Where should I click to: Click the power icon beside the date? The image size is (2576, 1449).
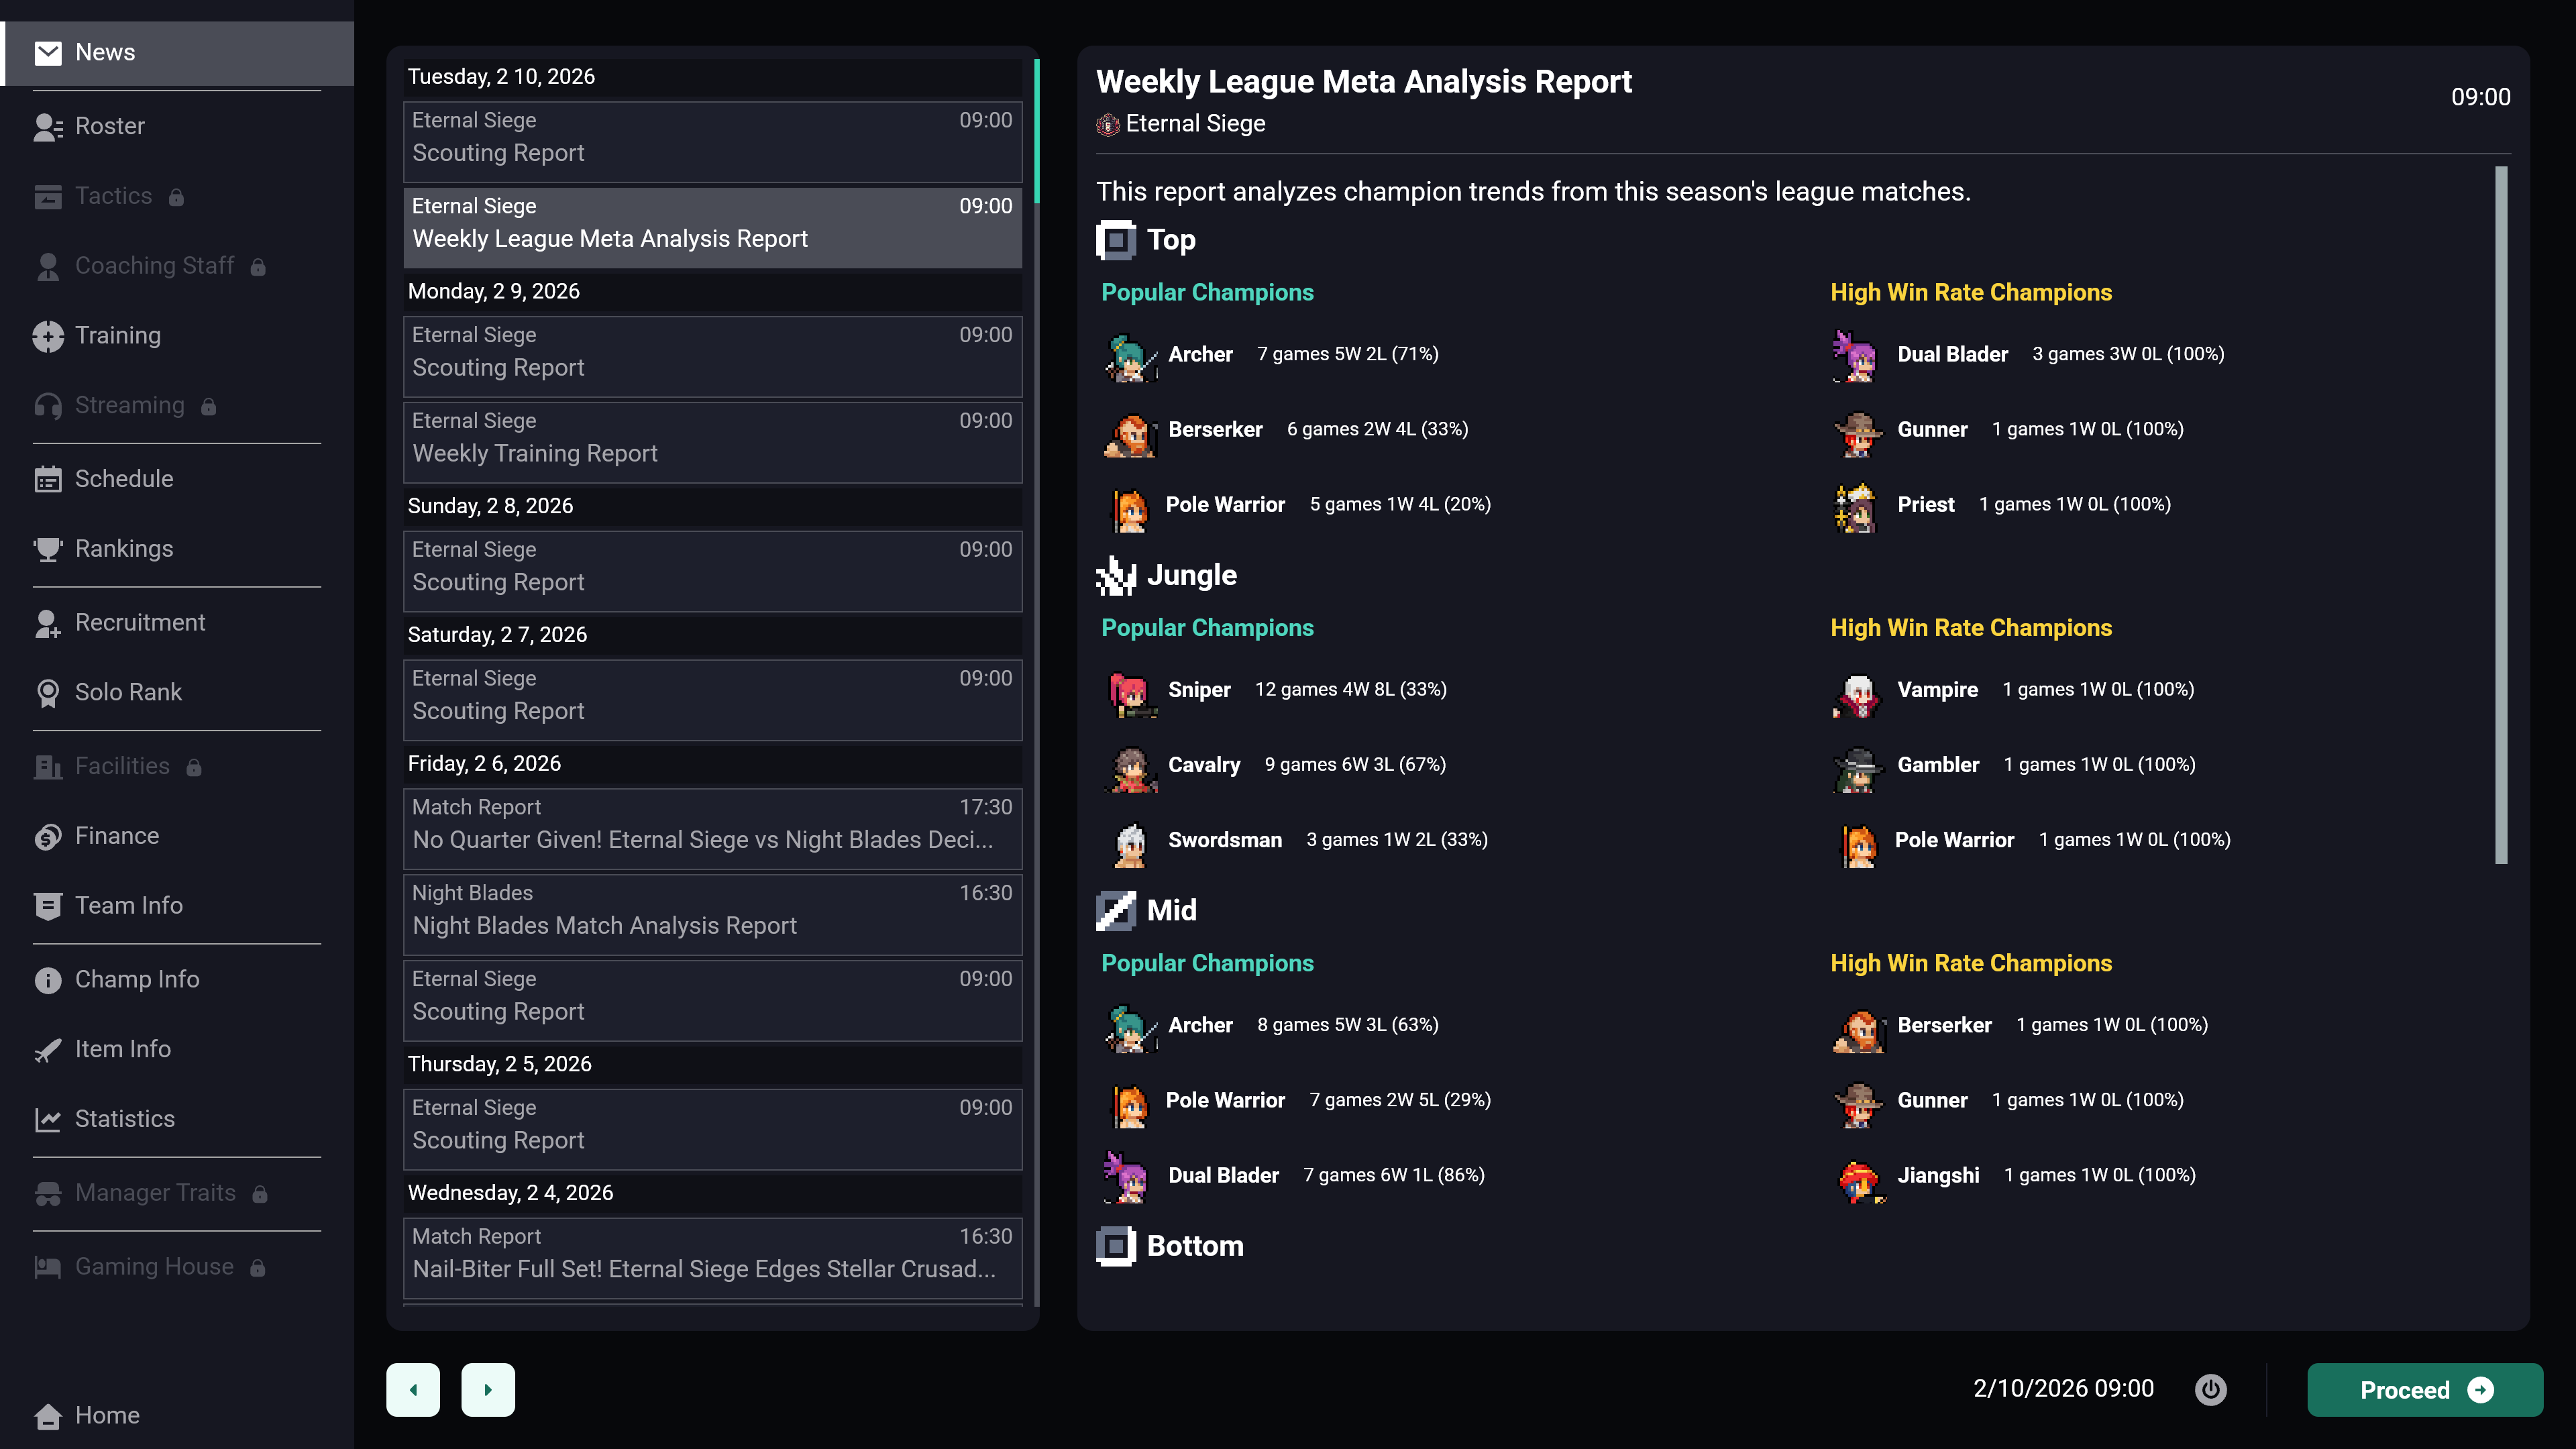coord(2211,1389)
